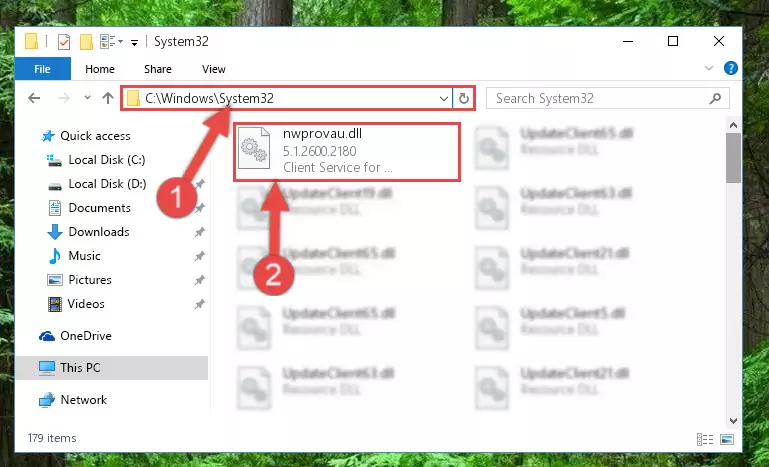769x467 pixels.
Task: Switch to the View ribbon tab
Action: (x=214, y=69)
